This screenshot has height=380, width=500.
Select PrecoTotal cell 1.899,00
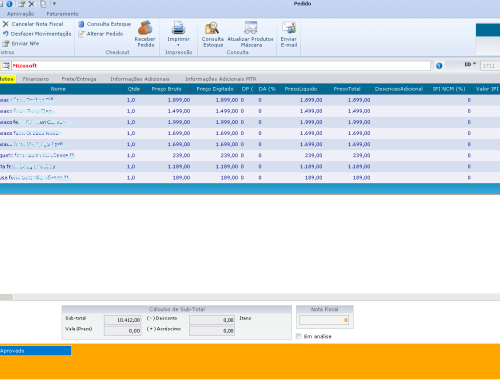347,100
